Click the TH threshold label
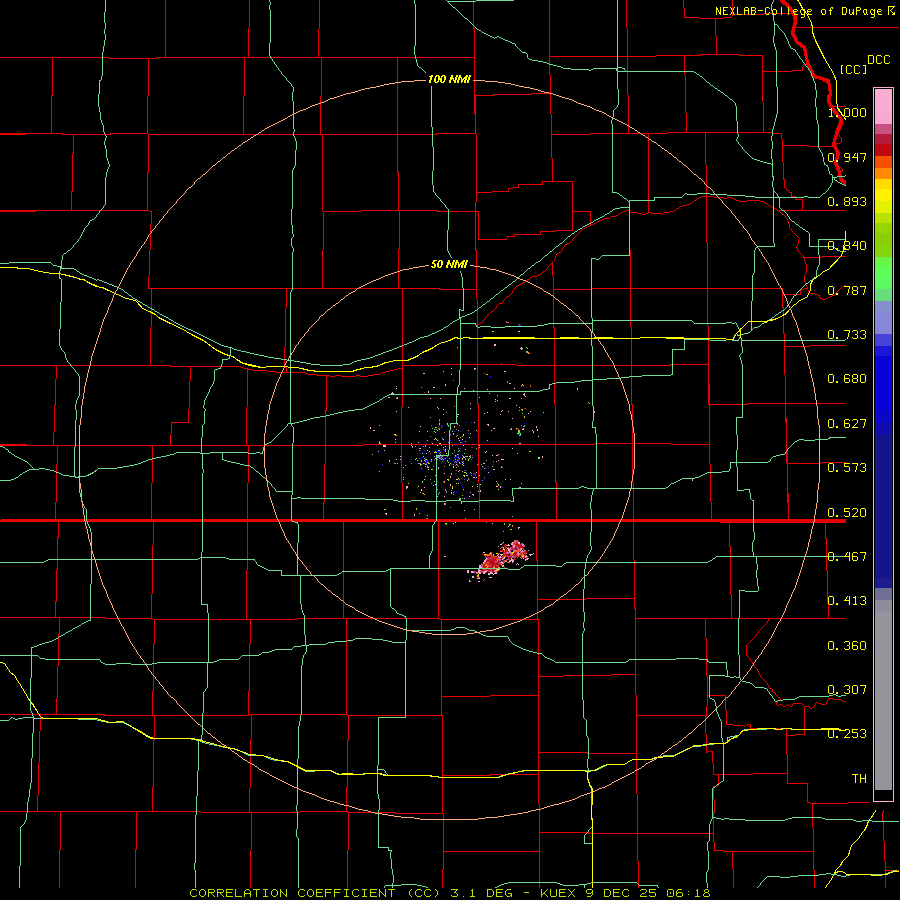The height and width of the screenshot is (900, 900). tap(859, 779)
